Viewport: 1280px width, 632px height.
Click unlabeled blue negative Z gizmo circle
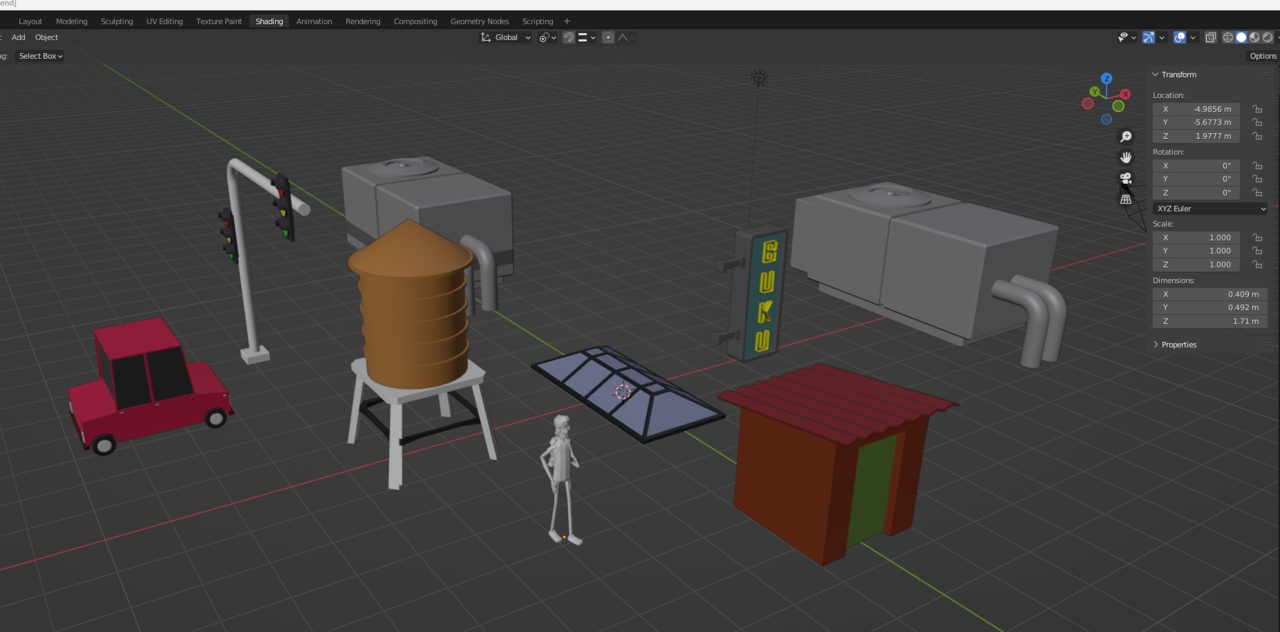[x=1106, y=119]
